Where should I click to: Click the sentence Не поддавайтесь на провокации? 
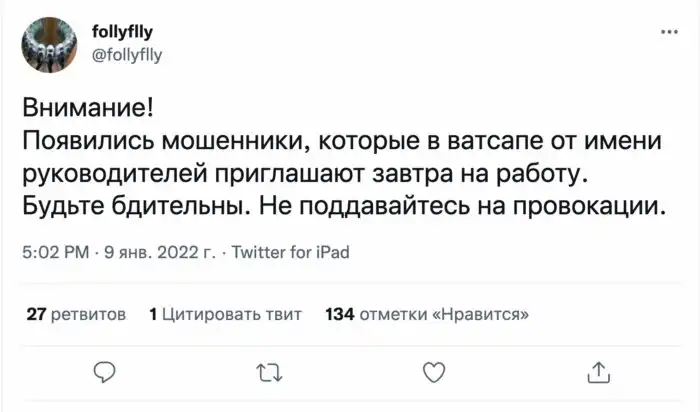[451, 209]
